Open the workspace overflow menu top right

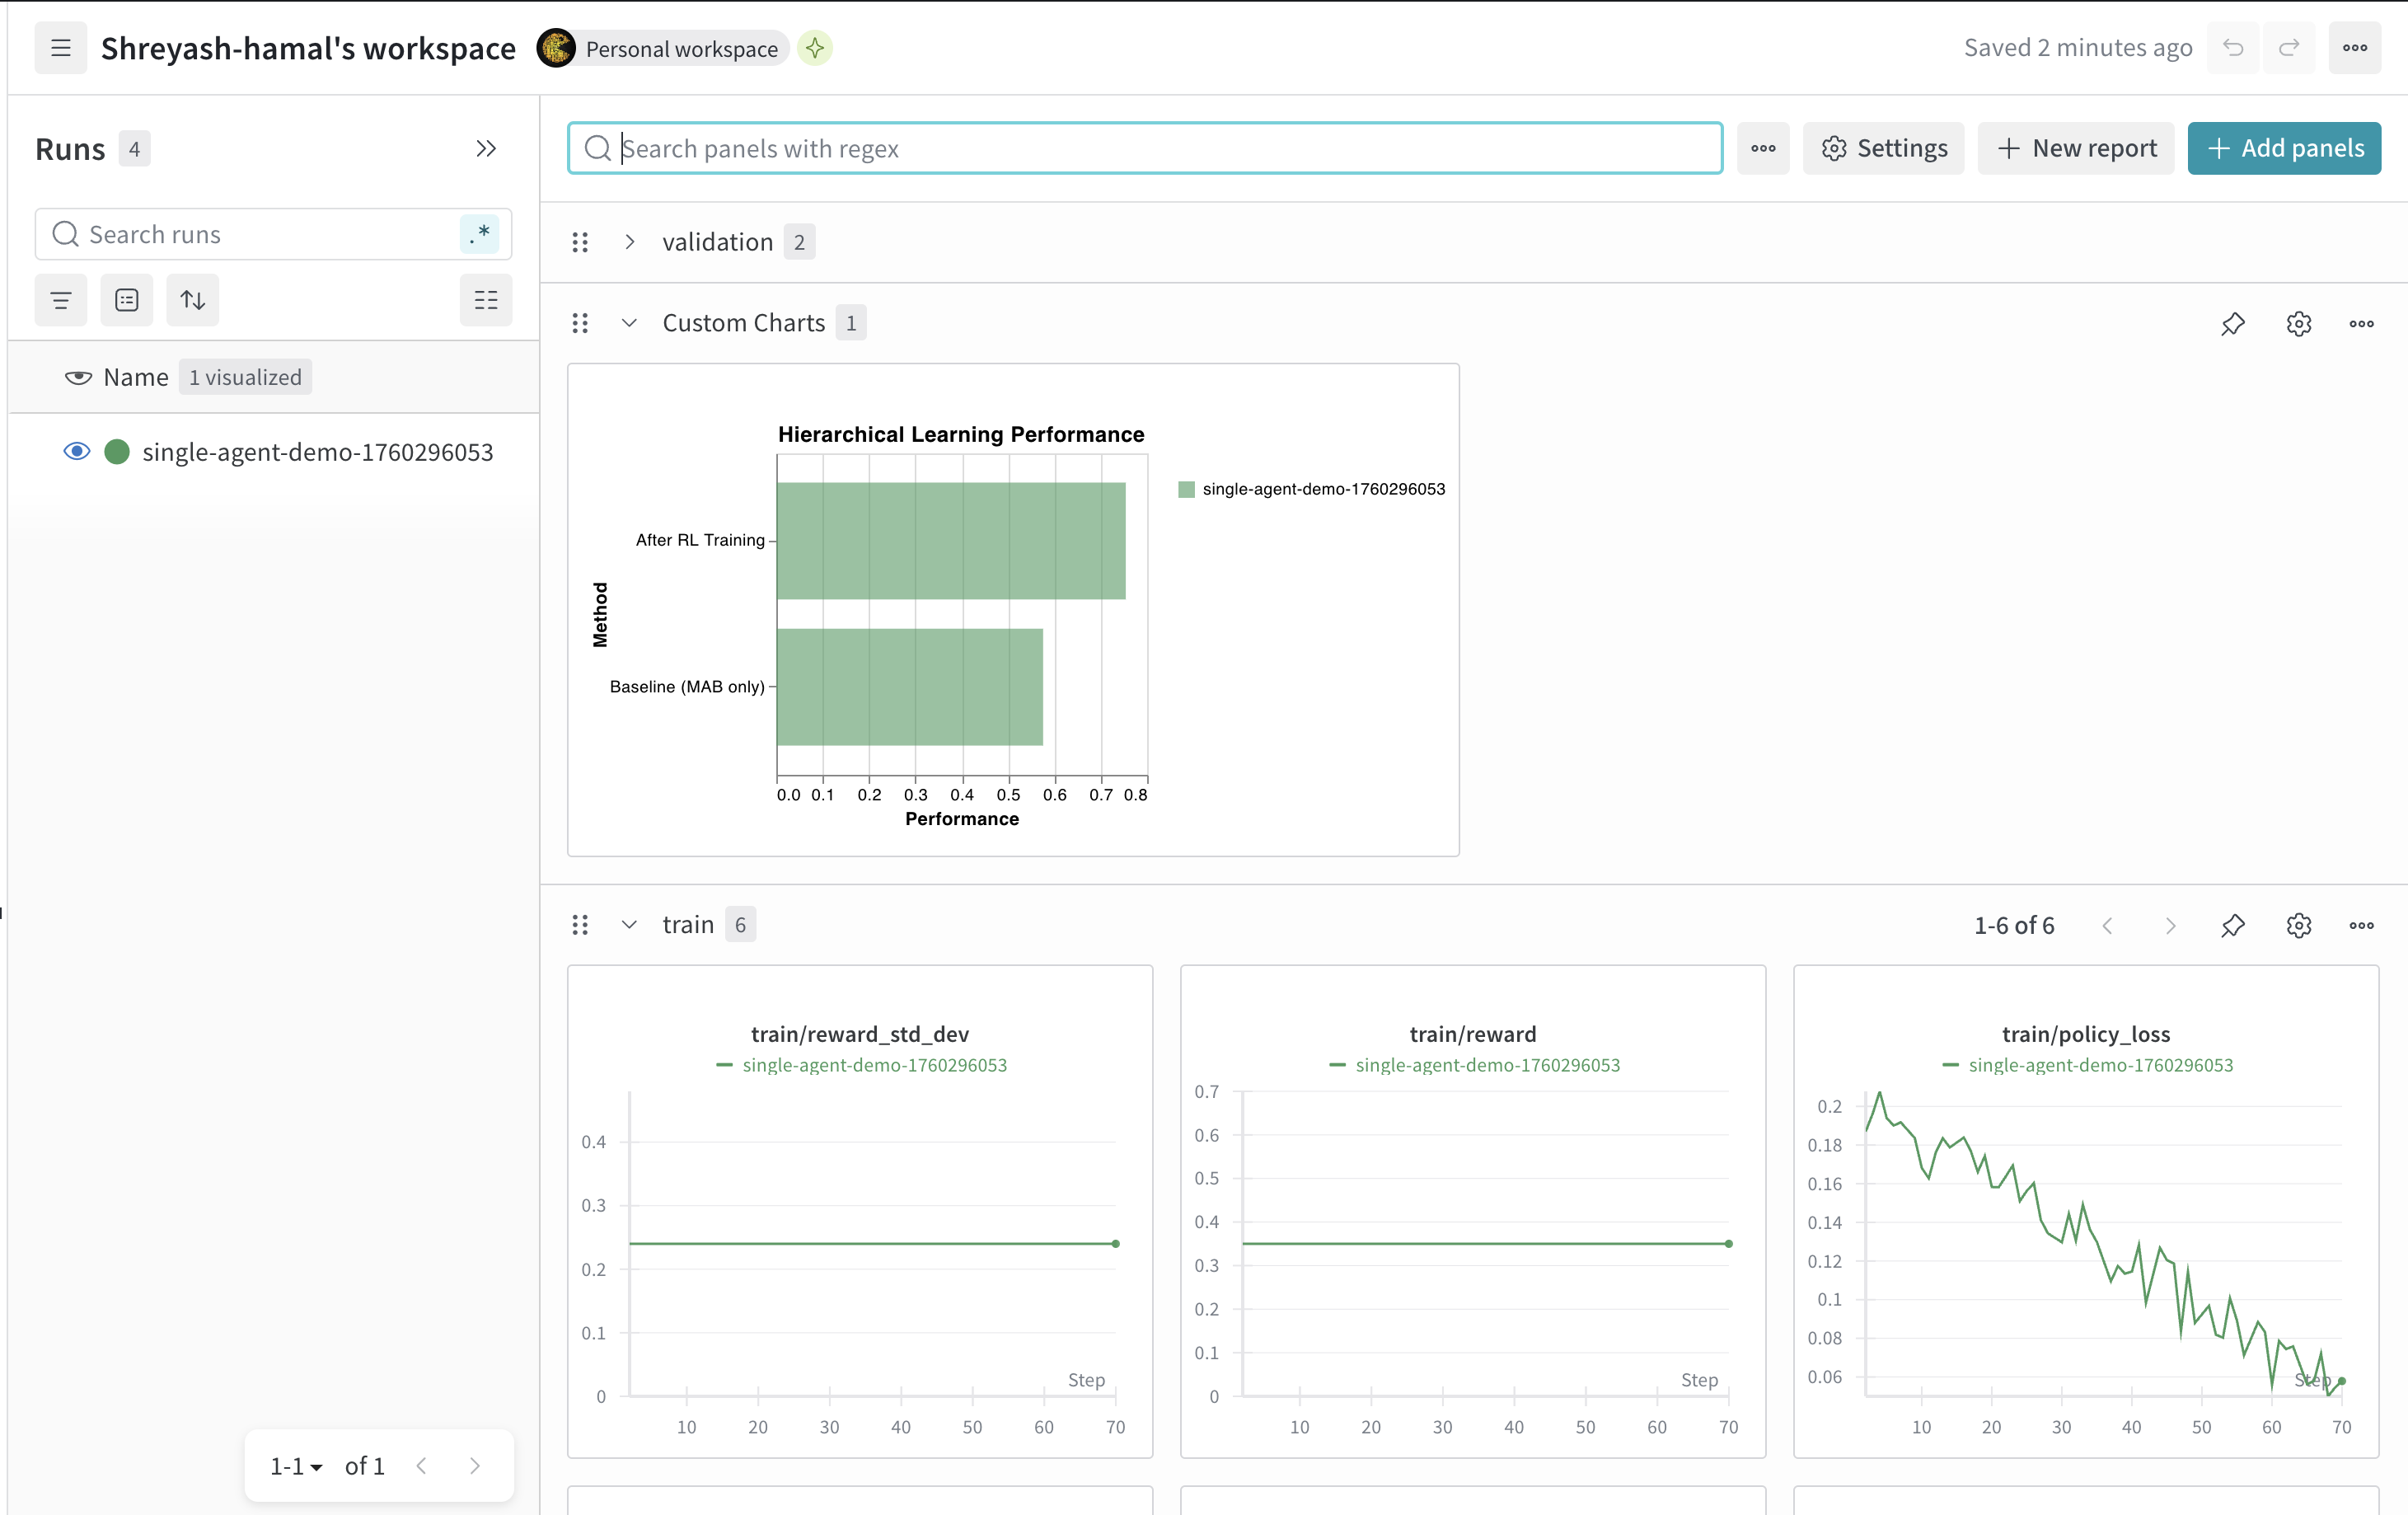point(2354,48)
